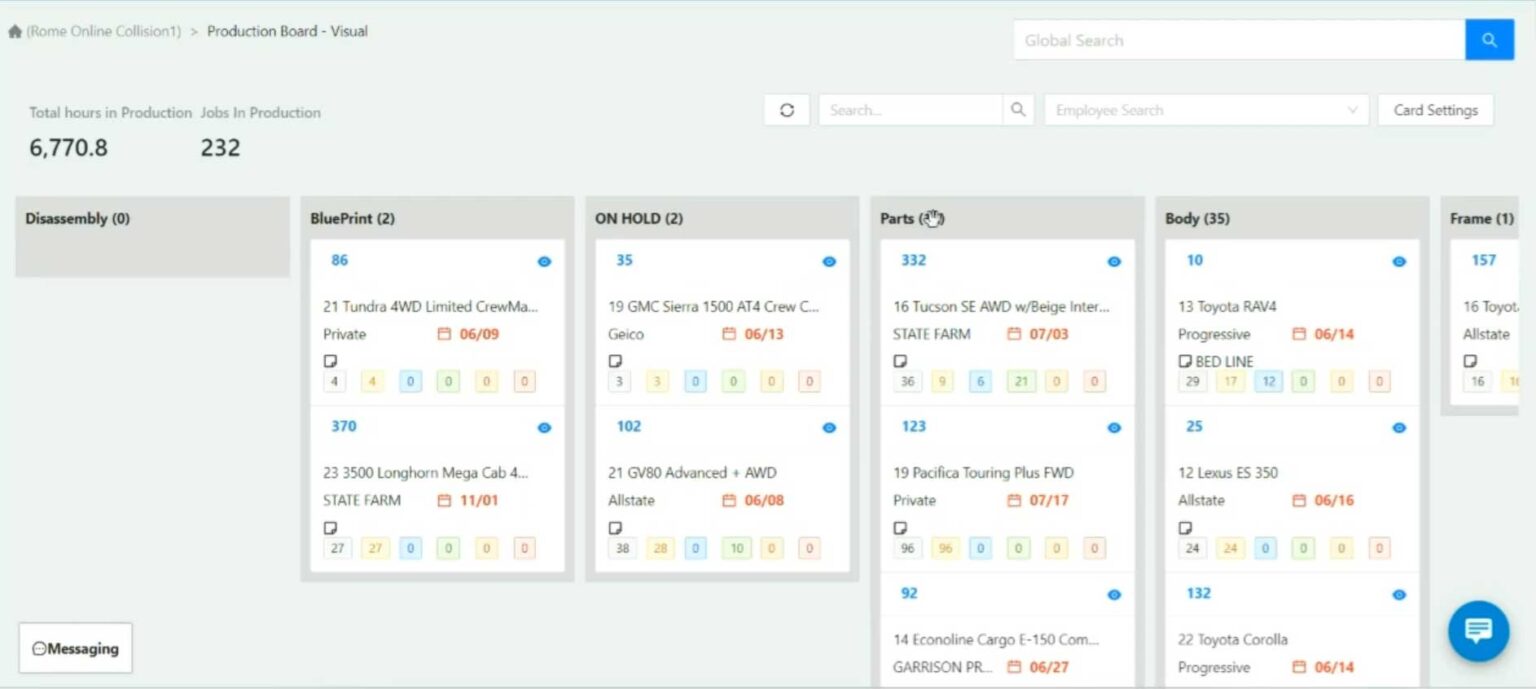Image resolution: width=1536 pixels, height=689 pixels.
Task: Click into the Global Search field
Action: point(1238,40)
